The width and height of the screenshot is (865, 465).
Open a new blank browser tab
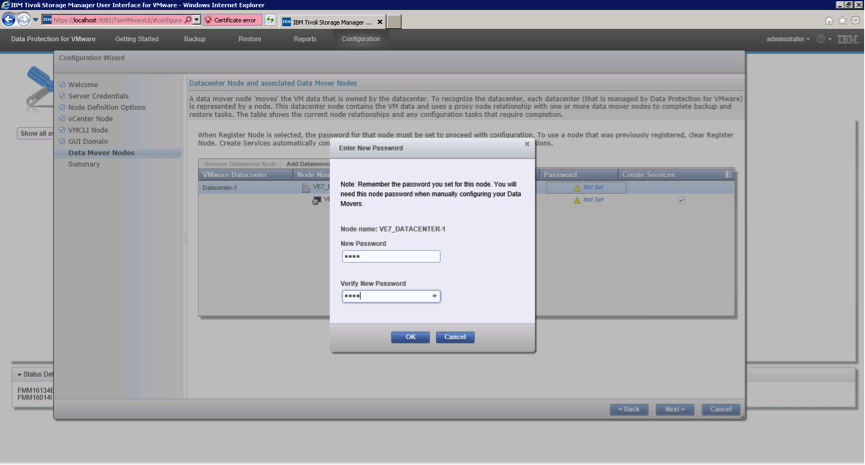click(394, 22)
